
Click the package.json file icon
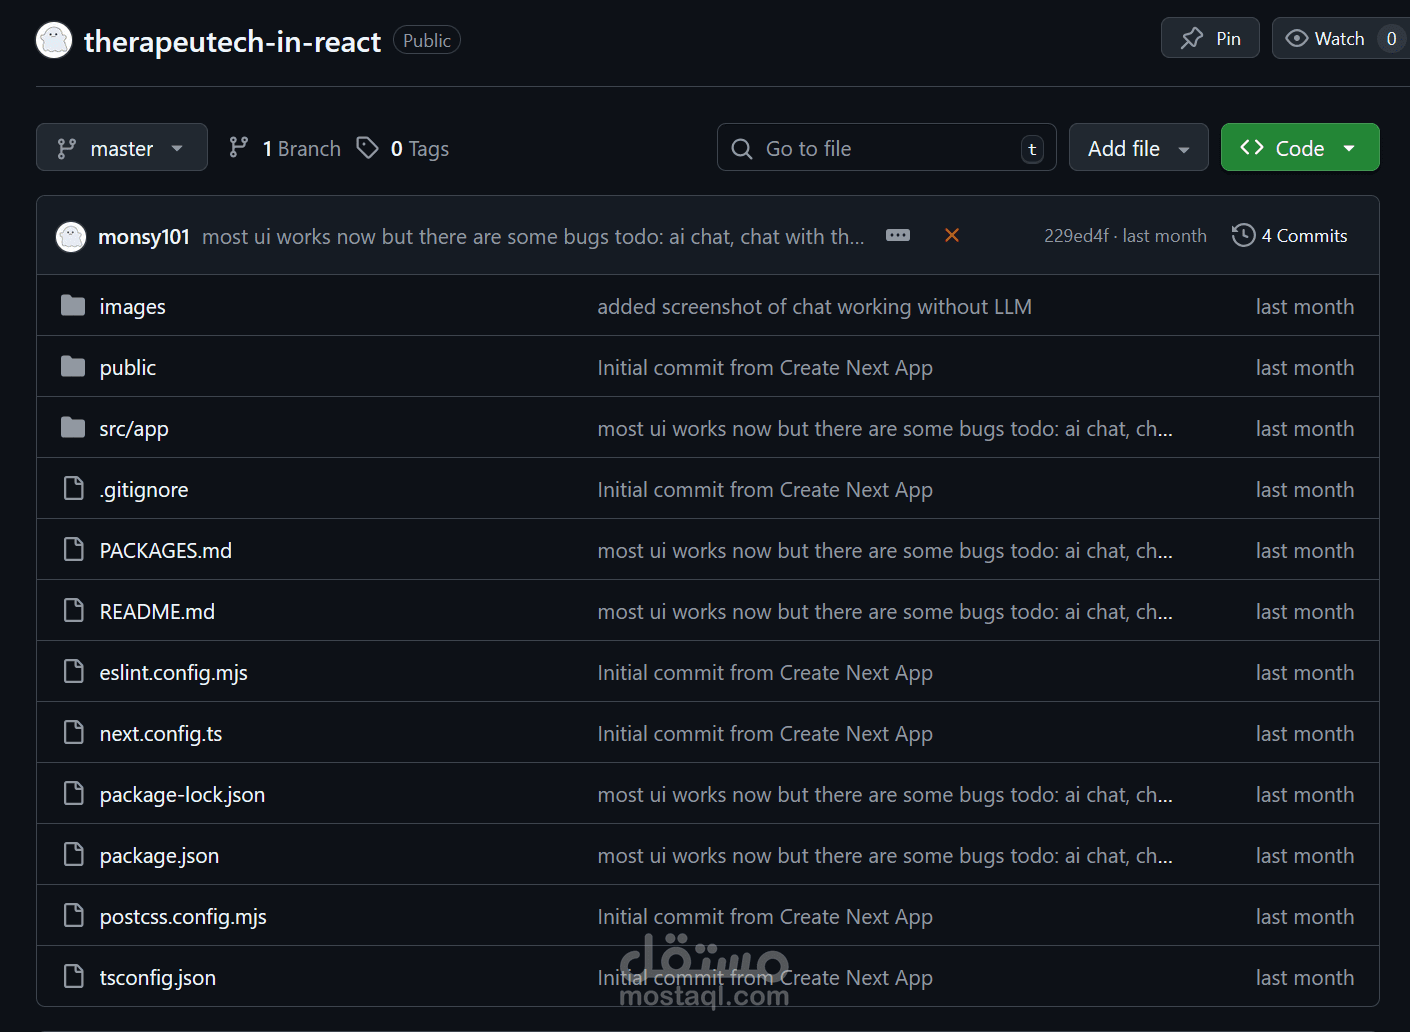point(73,854)
